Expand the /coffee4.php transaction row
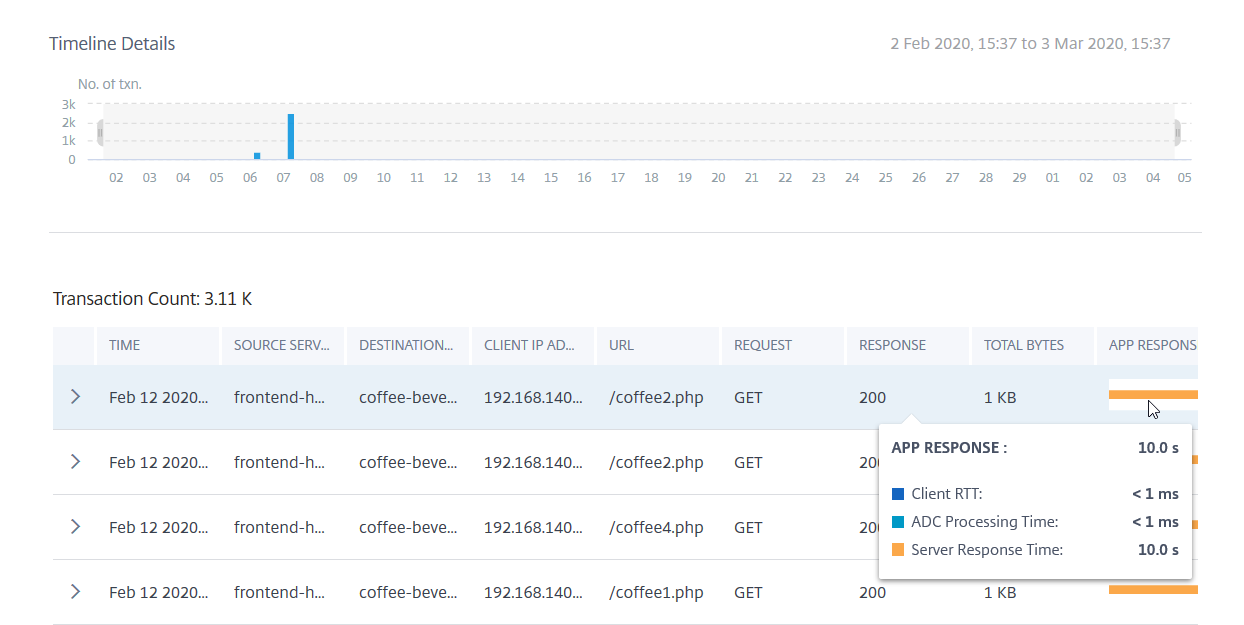 tap(75, 527)
